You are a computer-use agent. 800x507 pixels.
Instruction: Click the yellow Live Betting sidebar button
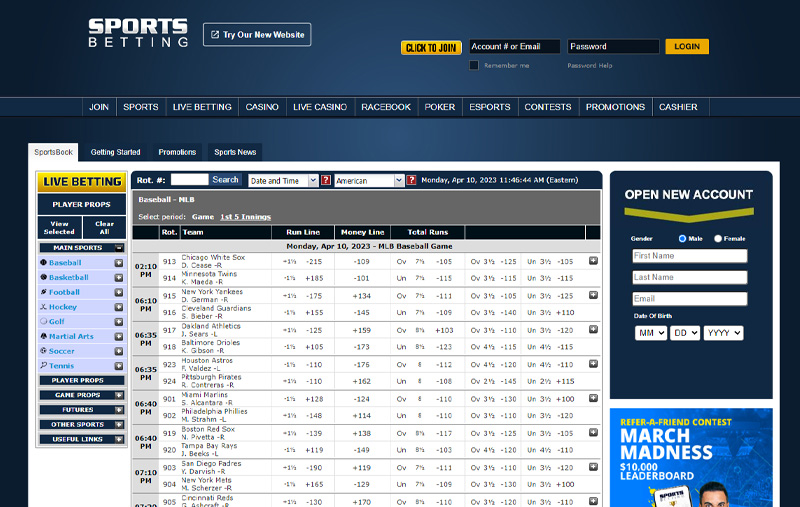[x=82, y=182]
